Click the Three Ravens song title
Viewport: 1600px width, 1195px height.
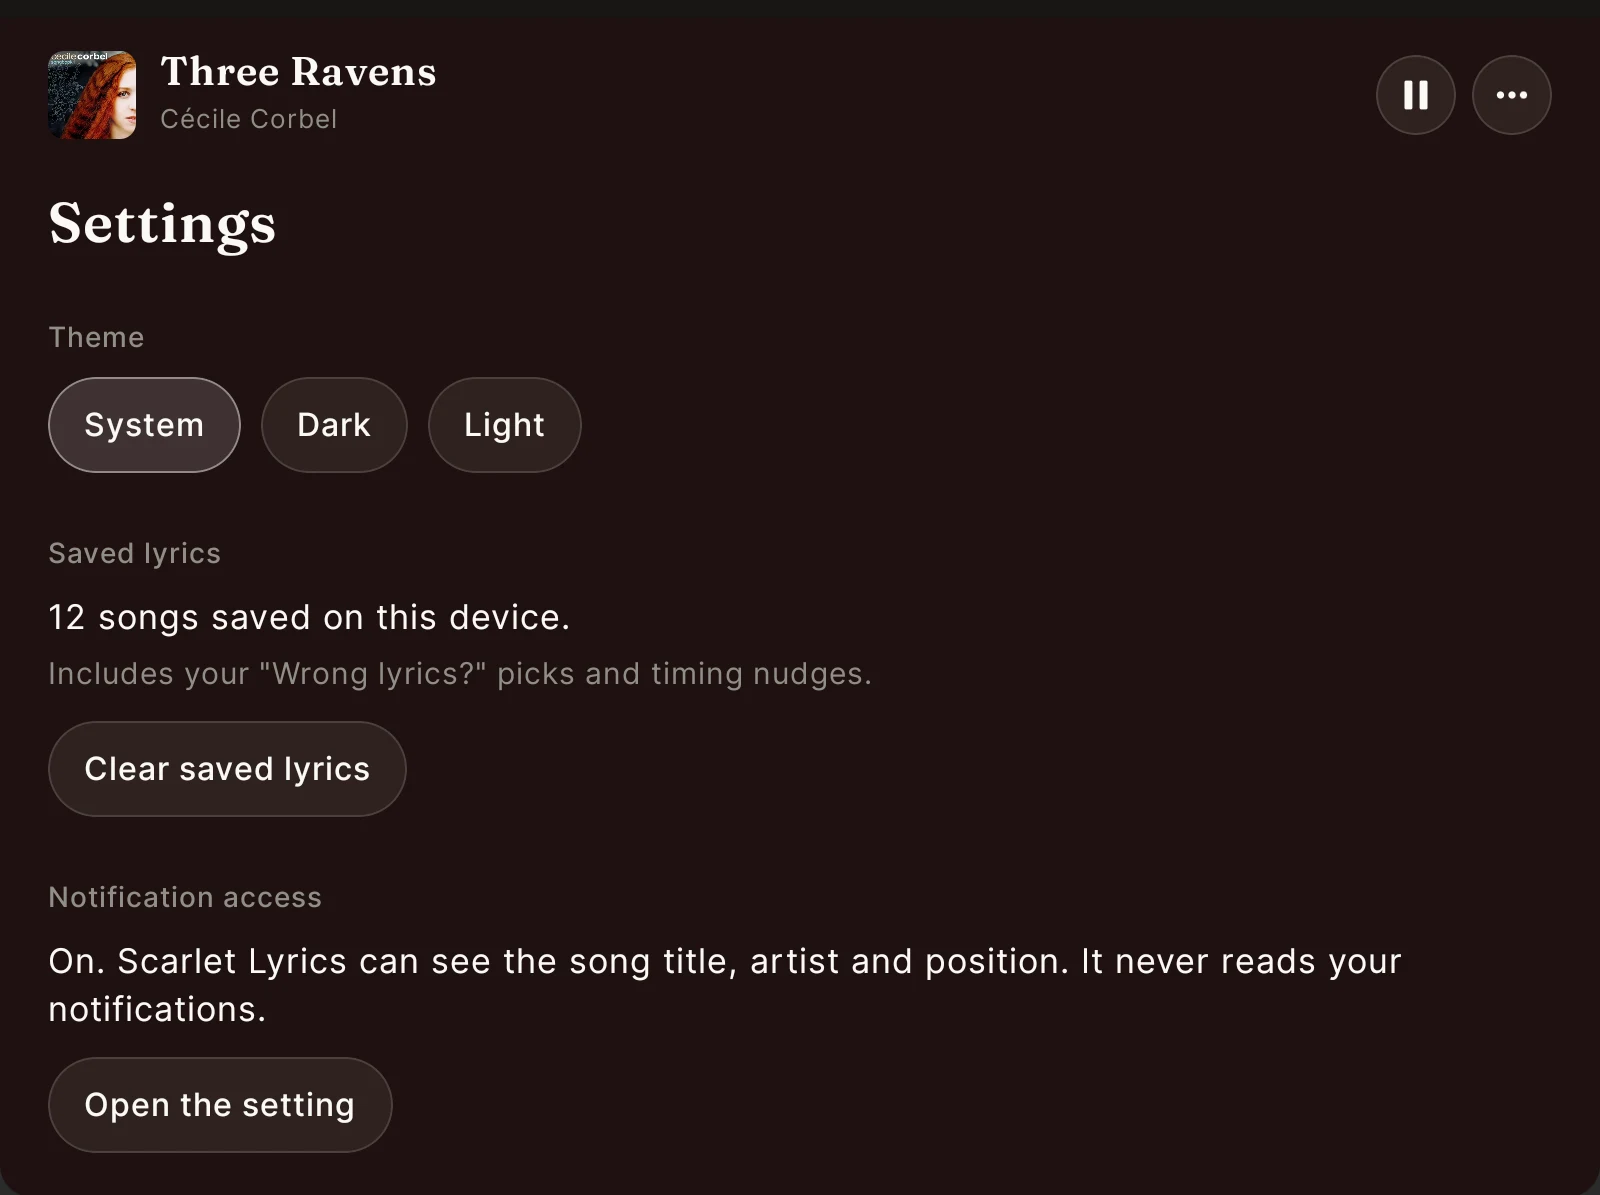tap(298, 72)
